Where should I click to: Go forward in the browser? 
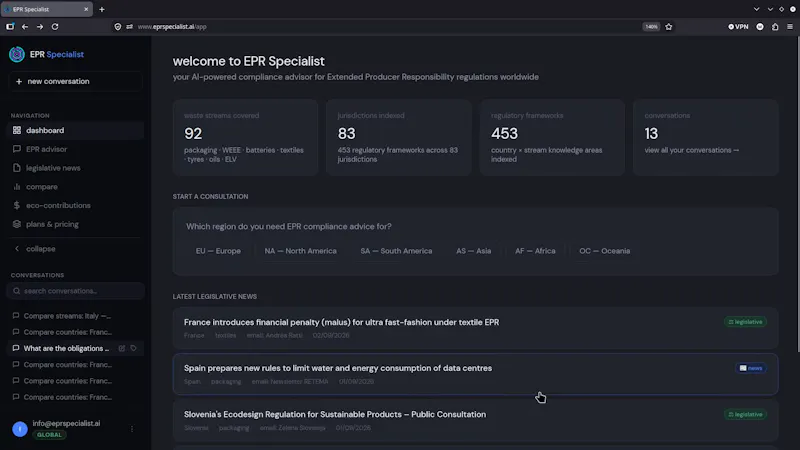pyautogui.click(x=40, y=27)
